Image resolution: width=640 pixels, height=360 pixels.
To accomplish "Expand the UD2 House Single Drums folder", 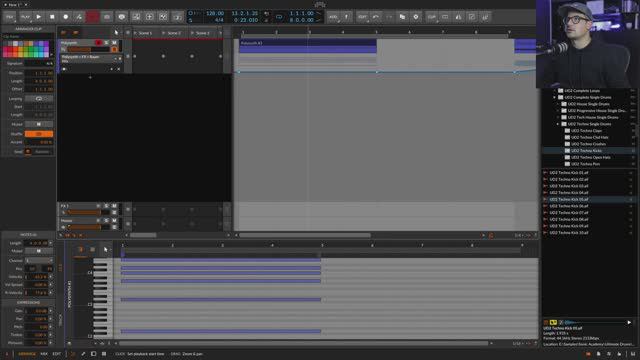I will [x=558, y=104].
